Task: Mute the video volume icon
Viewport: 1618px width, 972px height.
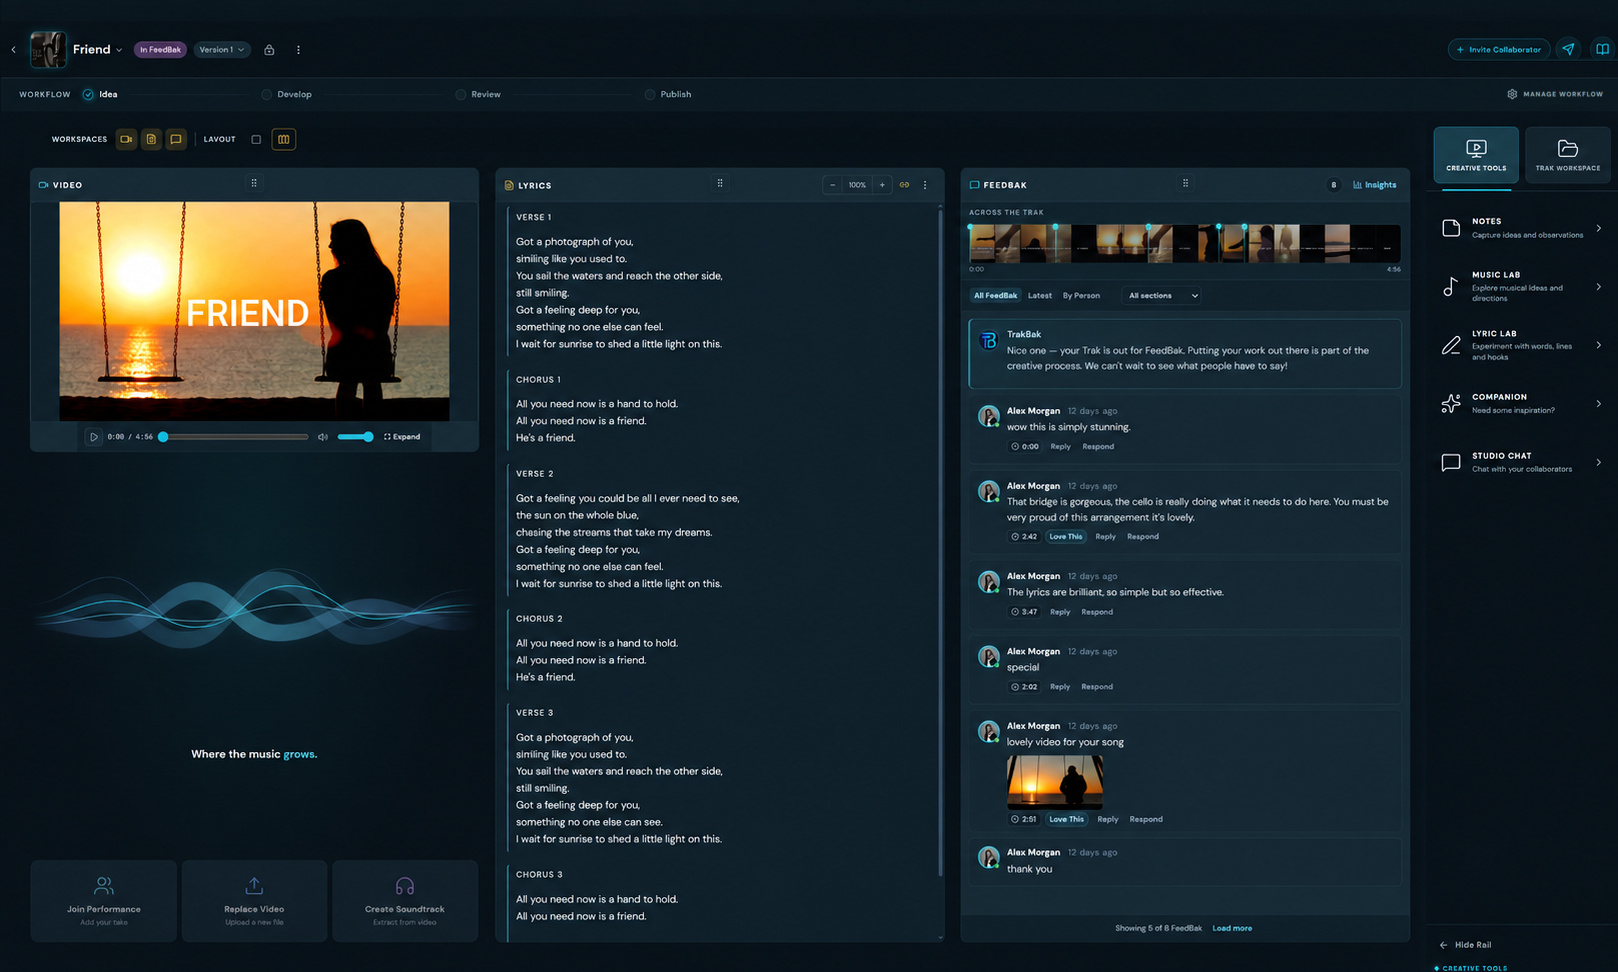Action: pyautogui.click(x=323, y=437)
